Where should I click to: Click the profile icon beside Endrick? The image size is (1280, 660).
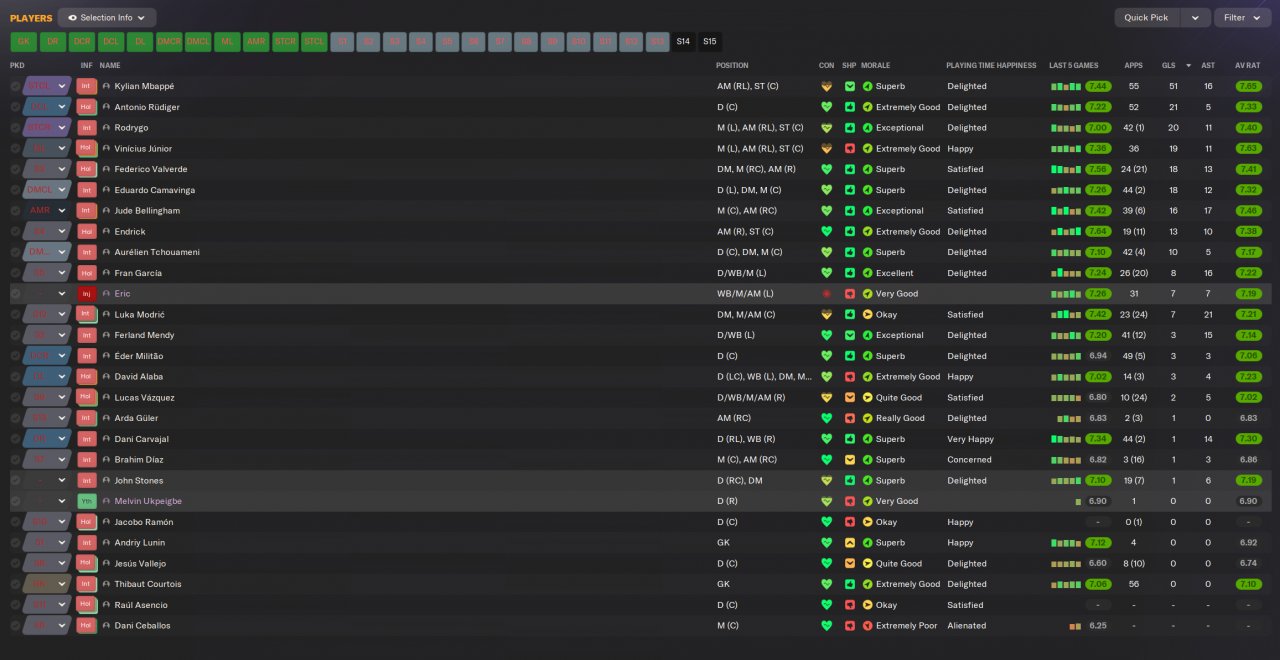[x=106, y=231]
